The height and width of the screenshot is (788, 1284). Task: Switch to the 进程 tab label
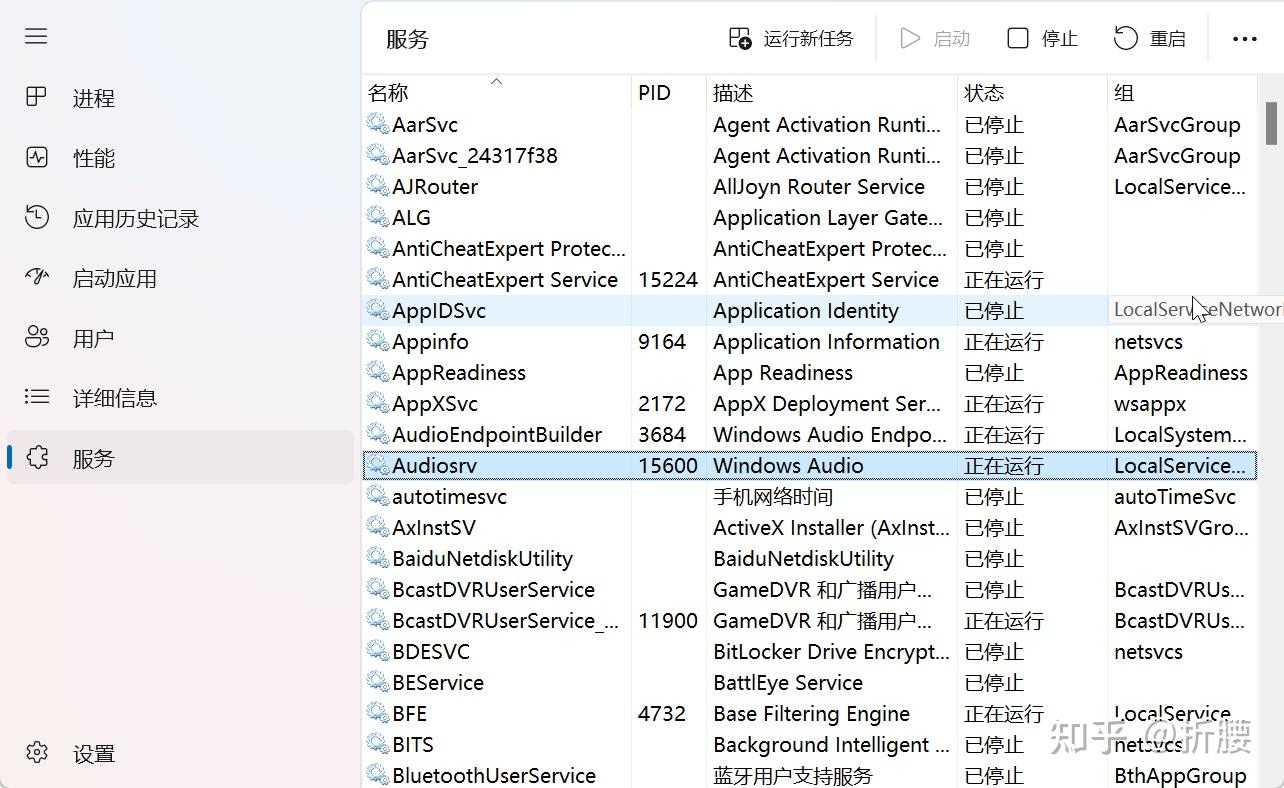(x=94, y=98)
